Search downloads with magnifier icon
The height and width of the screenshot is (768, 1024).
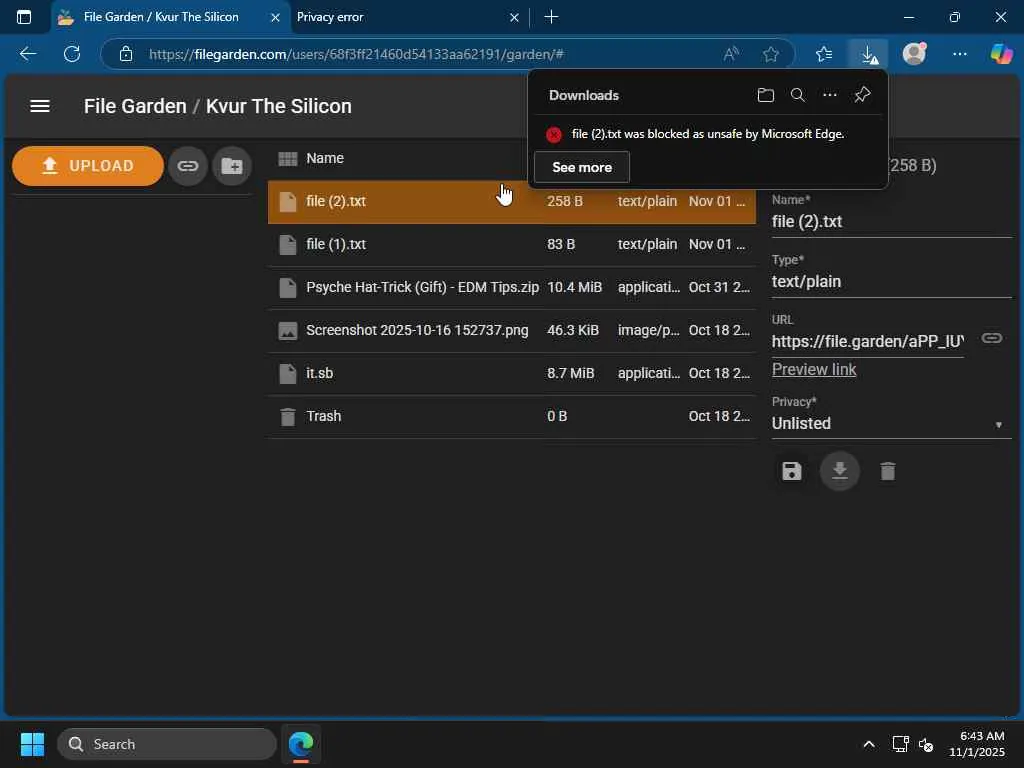pos(797,95)
